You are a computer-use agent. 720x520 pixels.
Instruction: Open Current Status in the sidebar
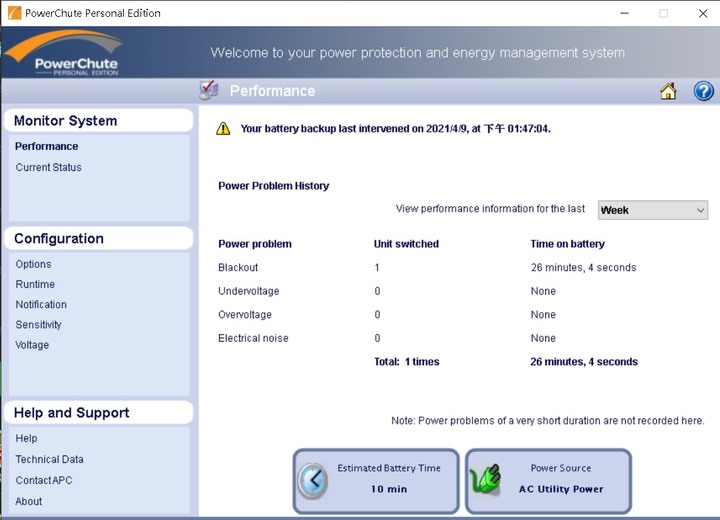coord(49,167)
